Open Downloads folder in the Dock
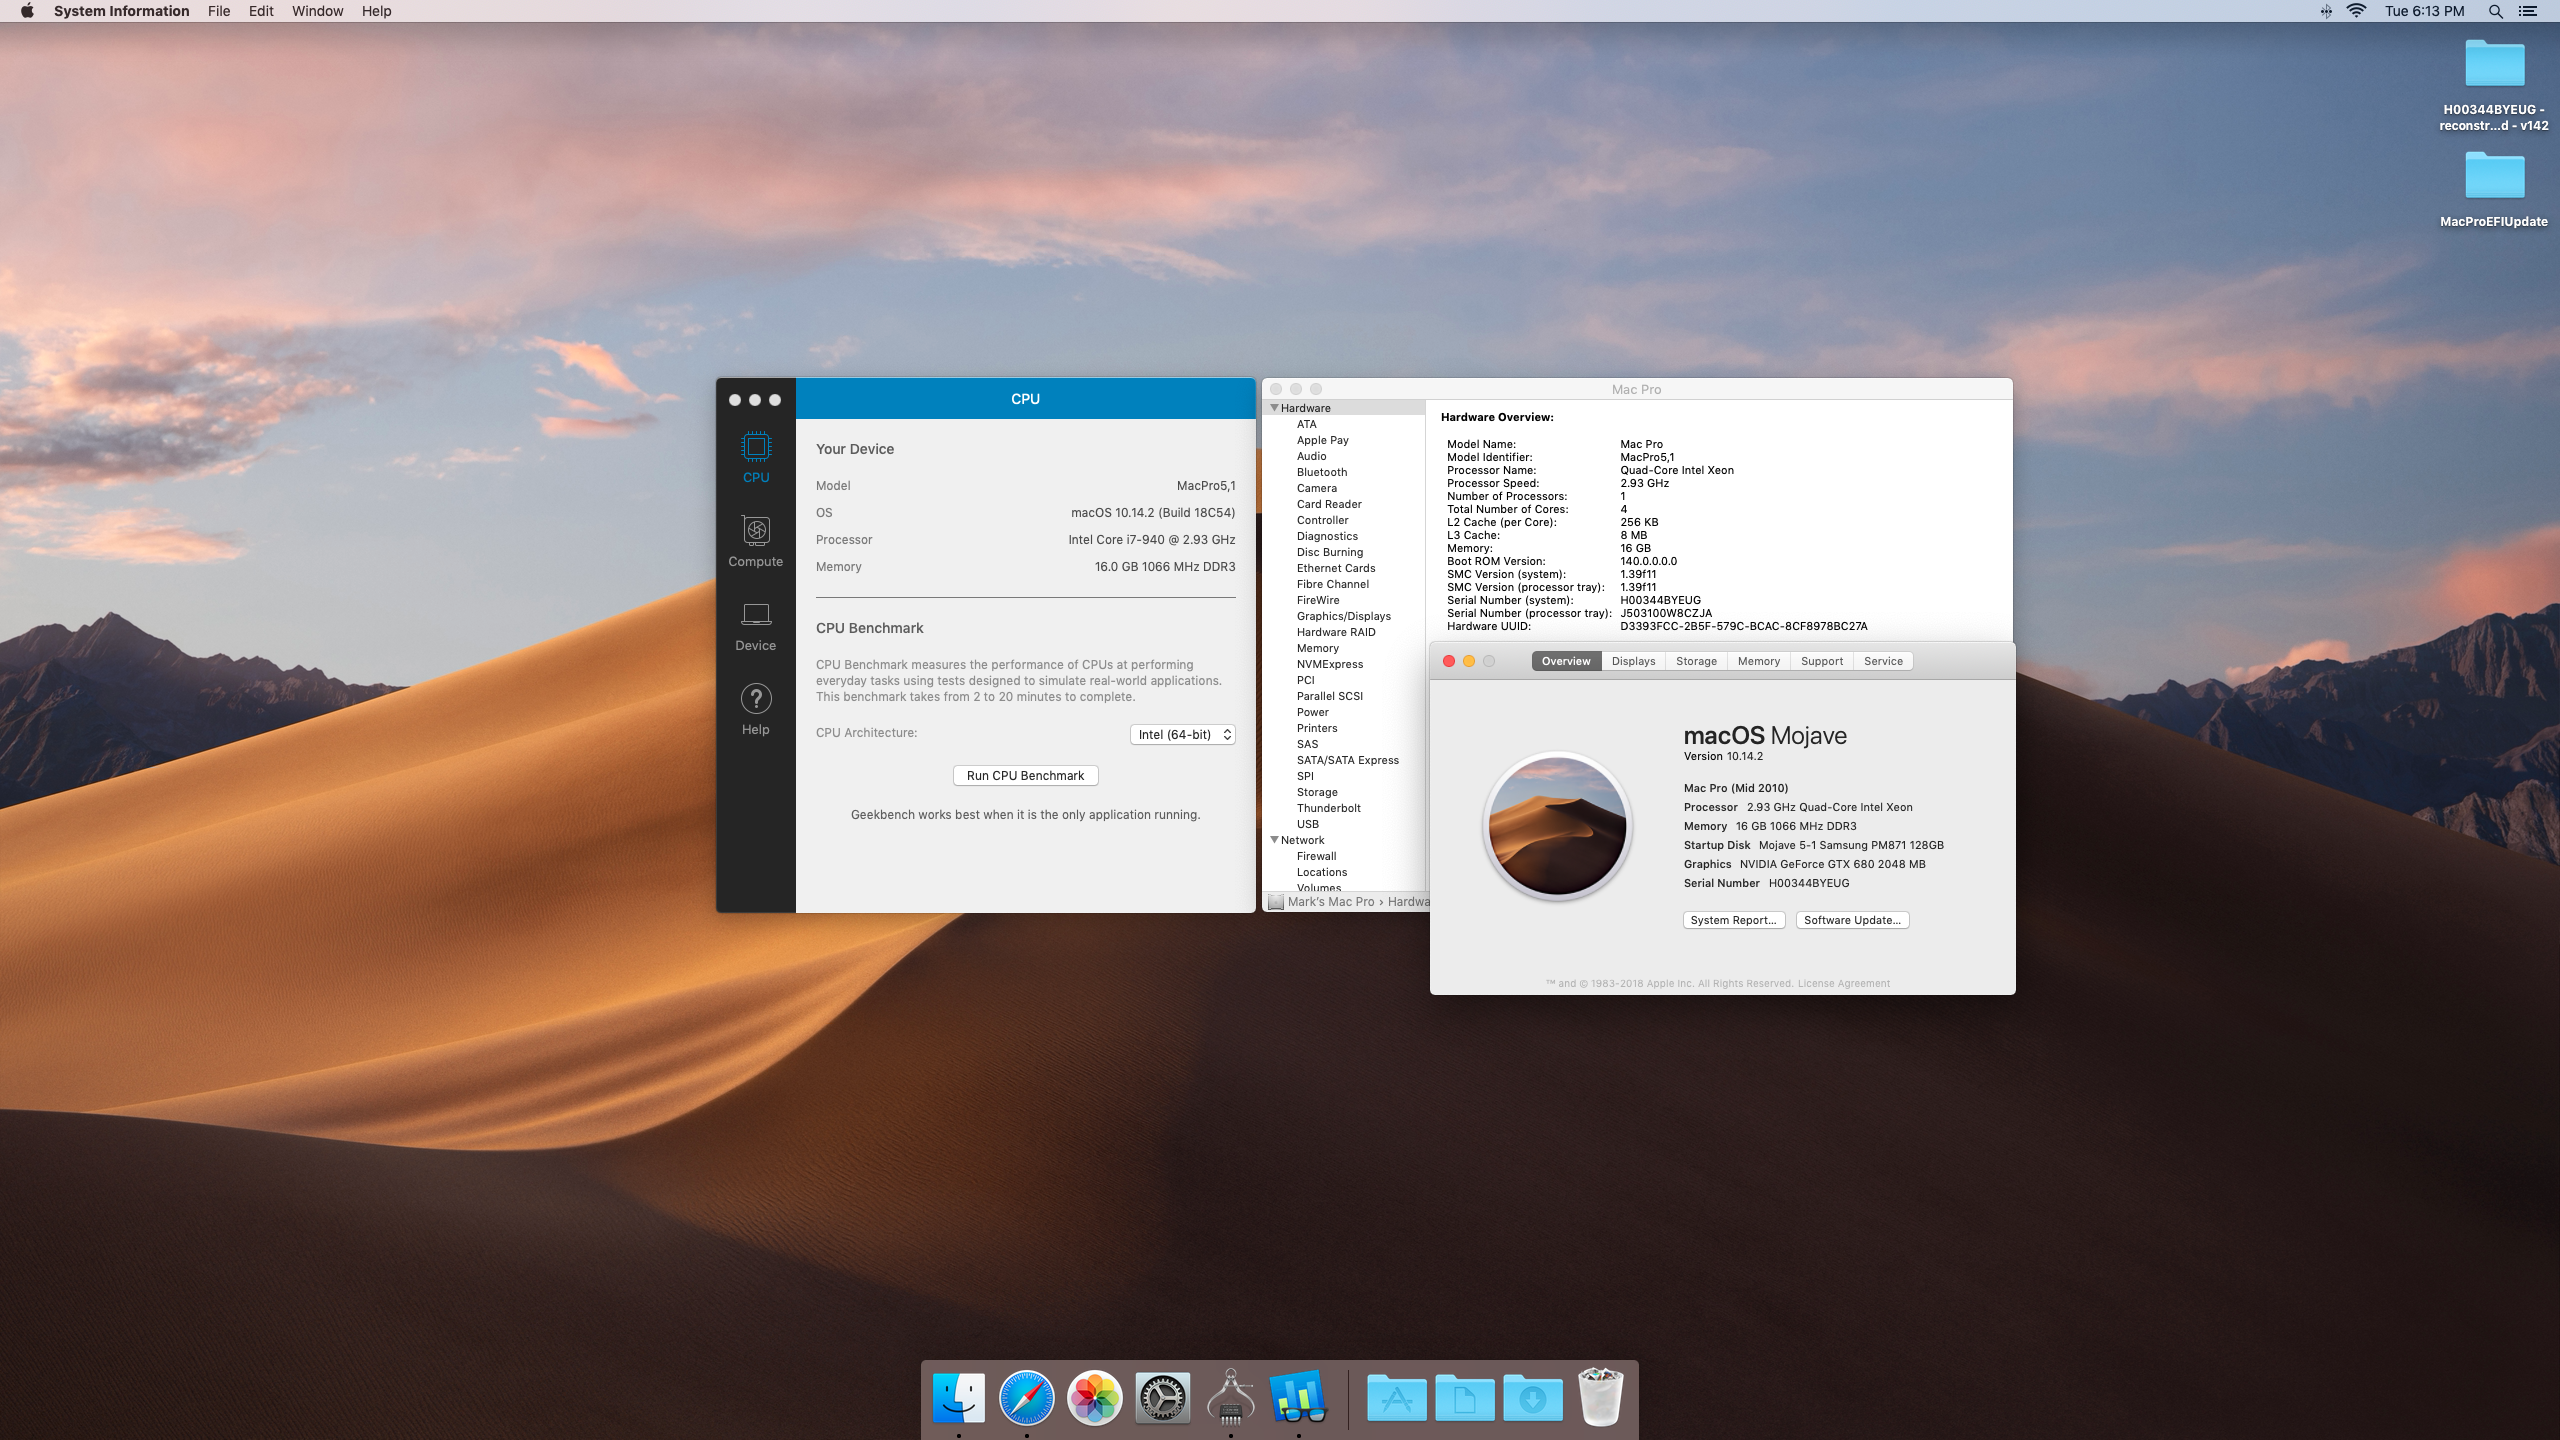This screenshot has height=1440, width=2560. click(x=1532, y=1397)
